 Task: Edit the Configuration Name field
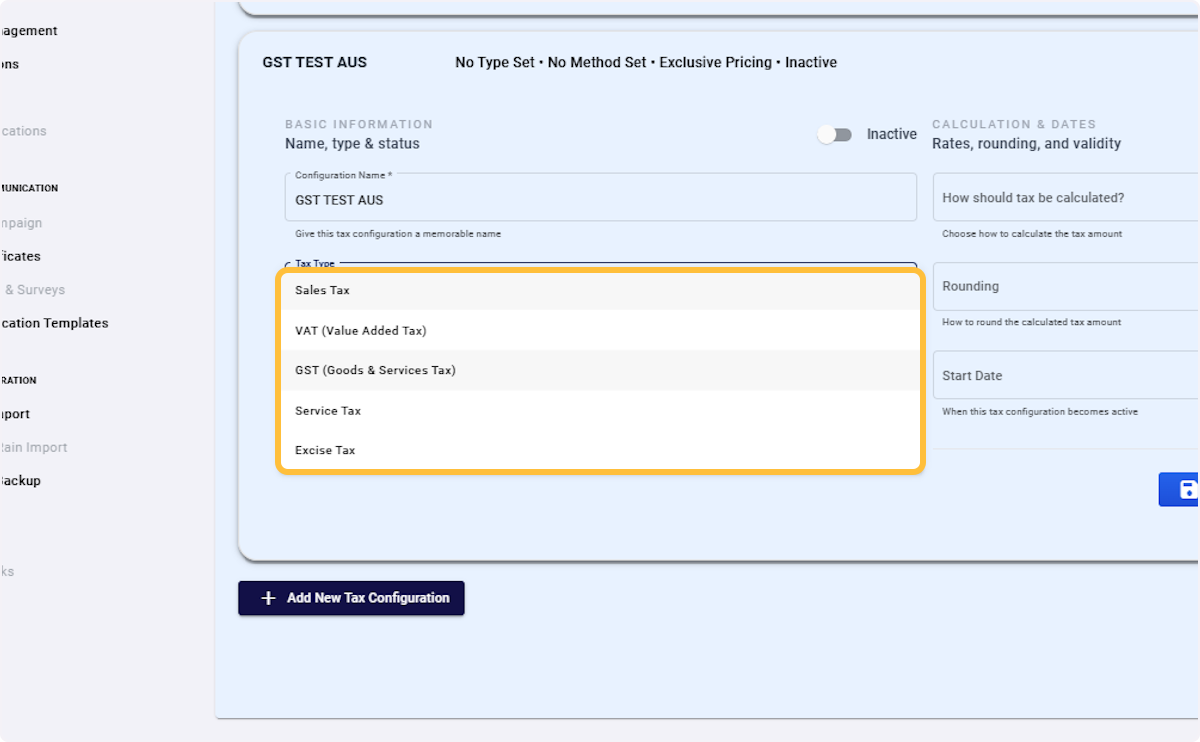tap(600, 198)
